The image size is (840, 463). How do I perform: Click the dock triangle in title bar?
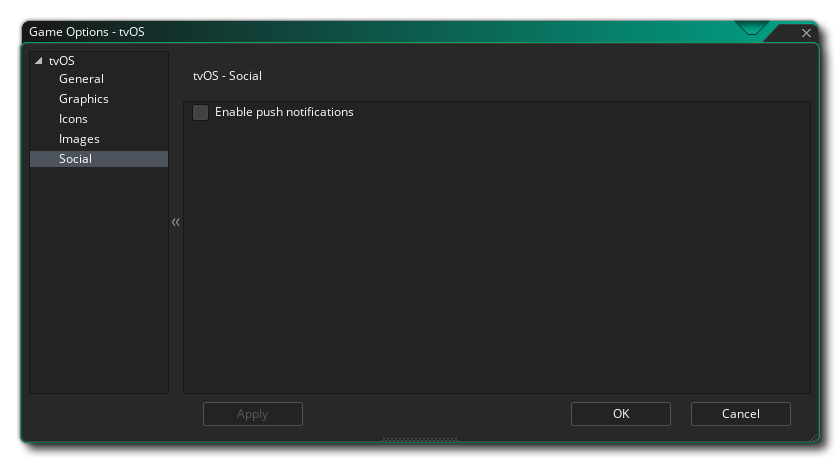click(x=751, y=27)
